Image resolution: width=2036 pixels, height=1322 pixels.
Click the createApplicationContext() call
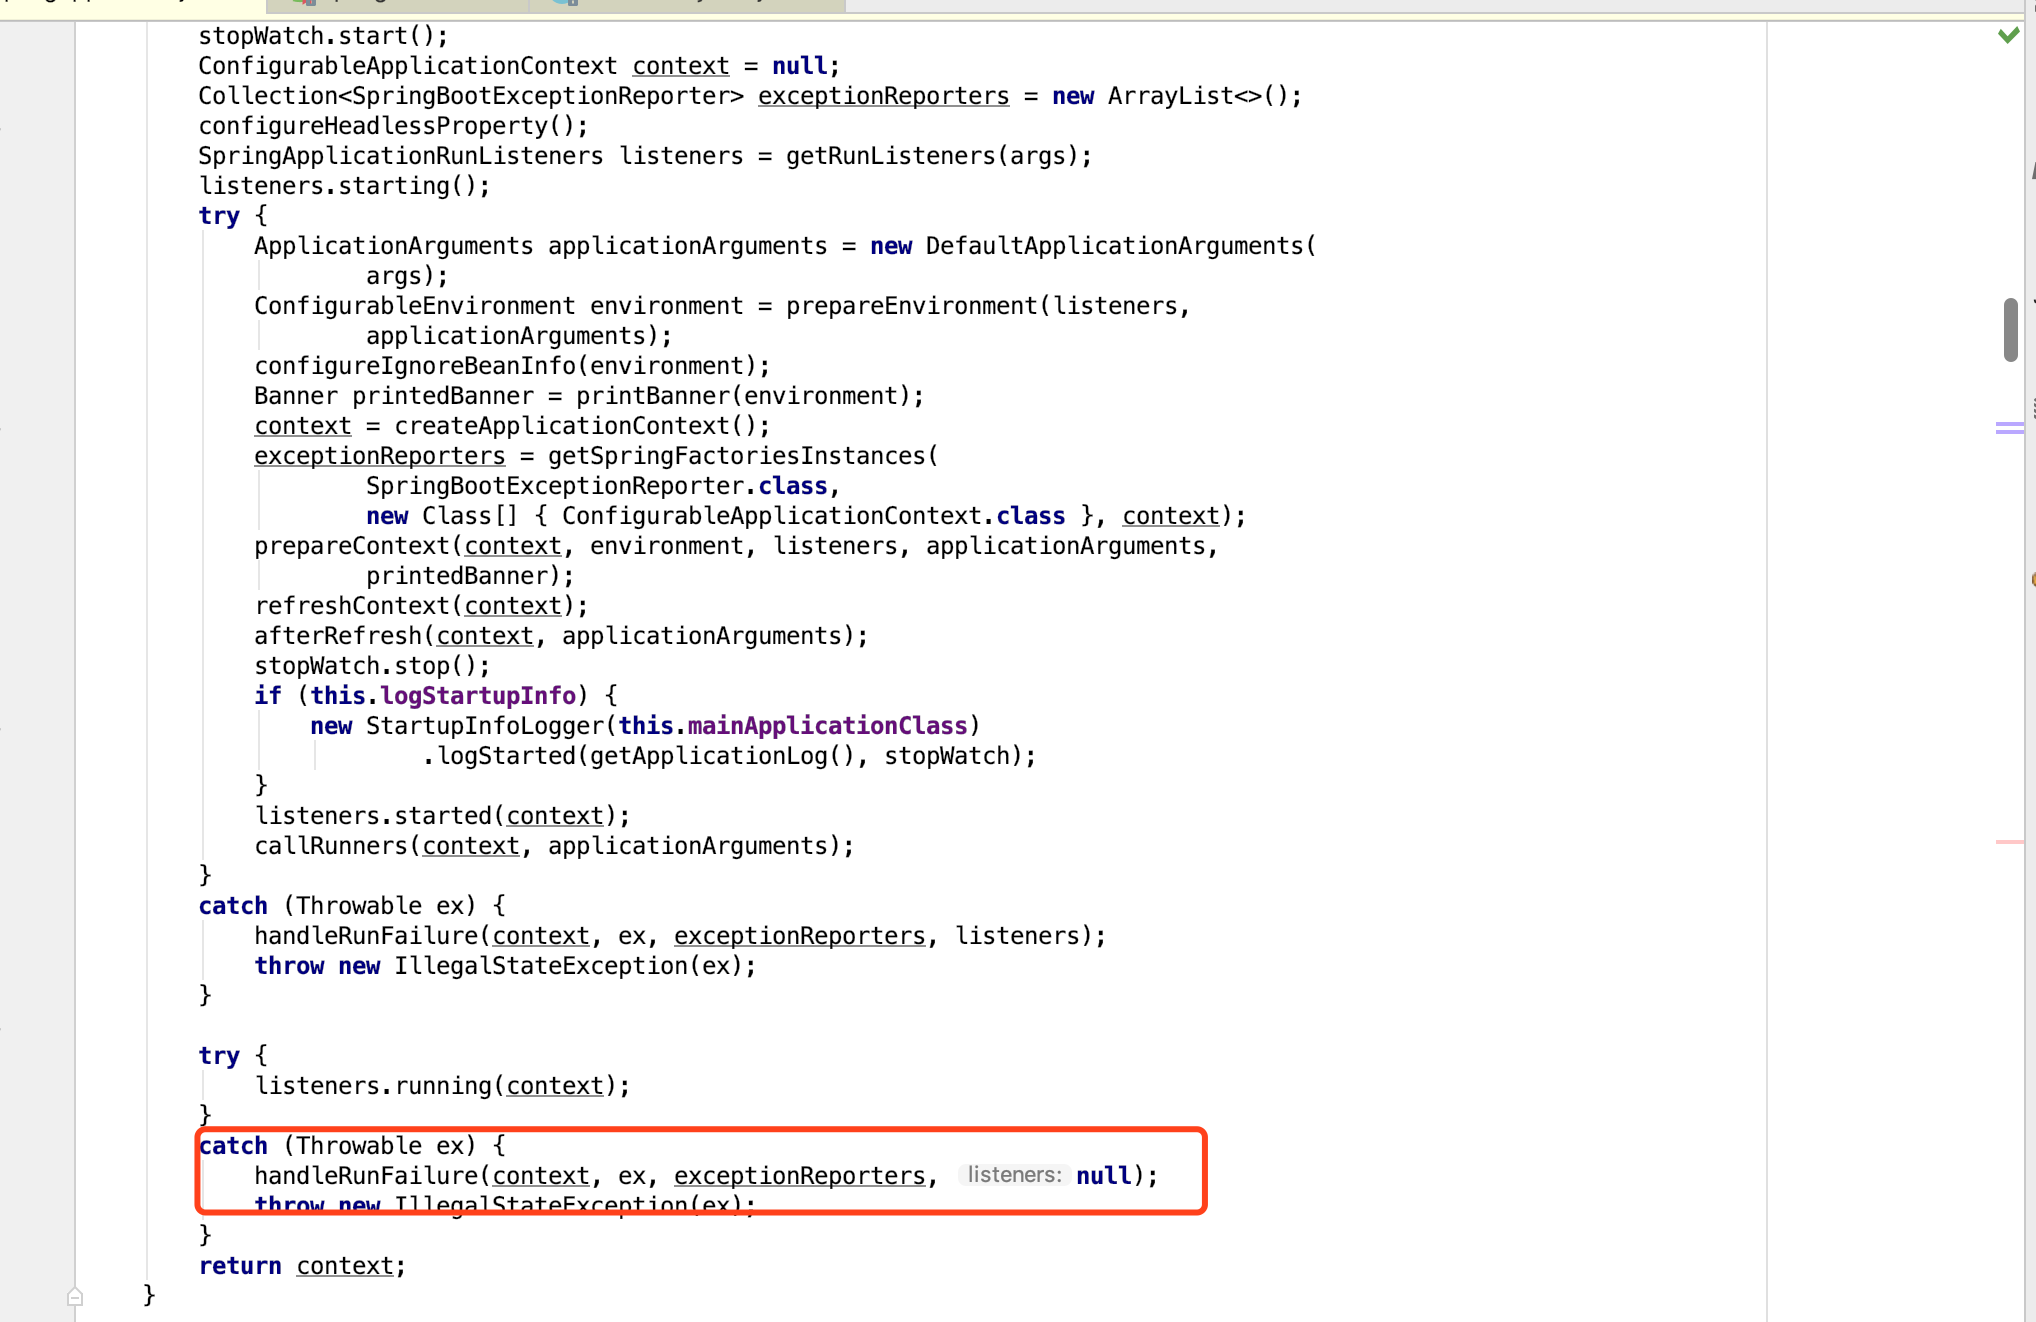(x=575, y=426)
